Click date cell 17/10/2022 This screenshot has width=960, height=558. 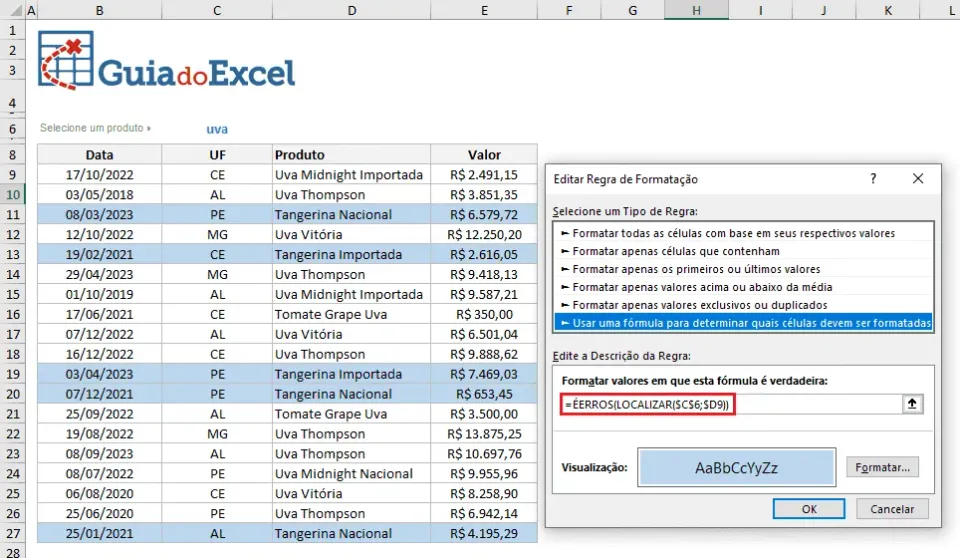click(x=99, y=175)
